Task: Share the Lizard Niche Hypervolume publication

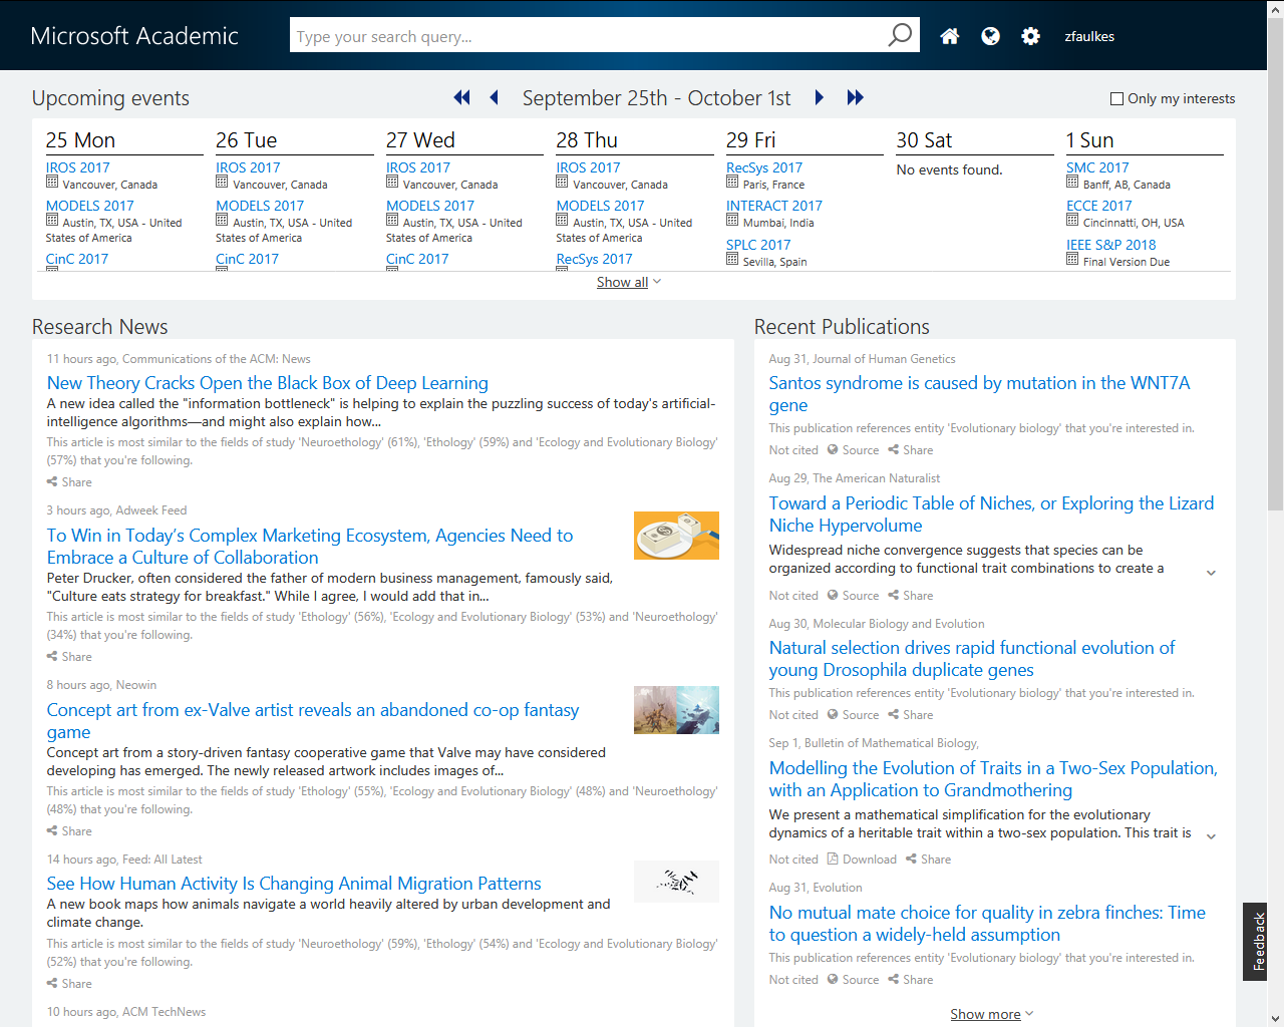Action: [x=910, y=595]
